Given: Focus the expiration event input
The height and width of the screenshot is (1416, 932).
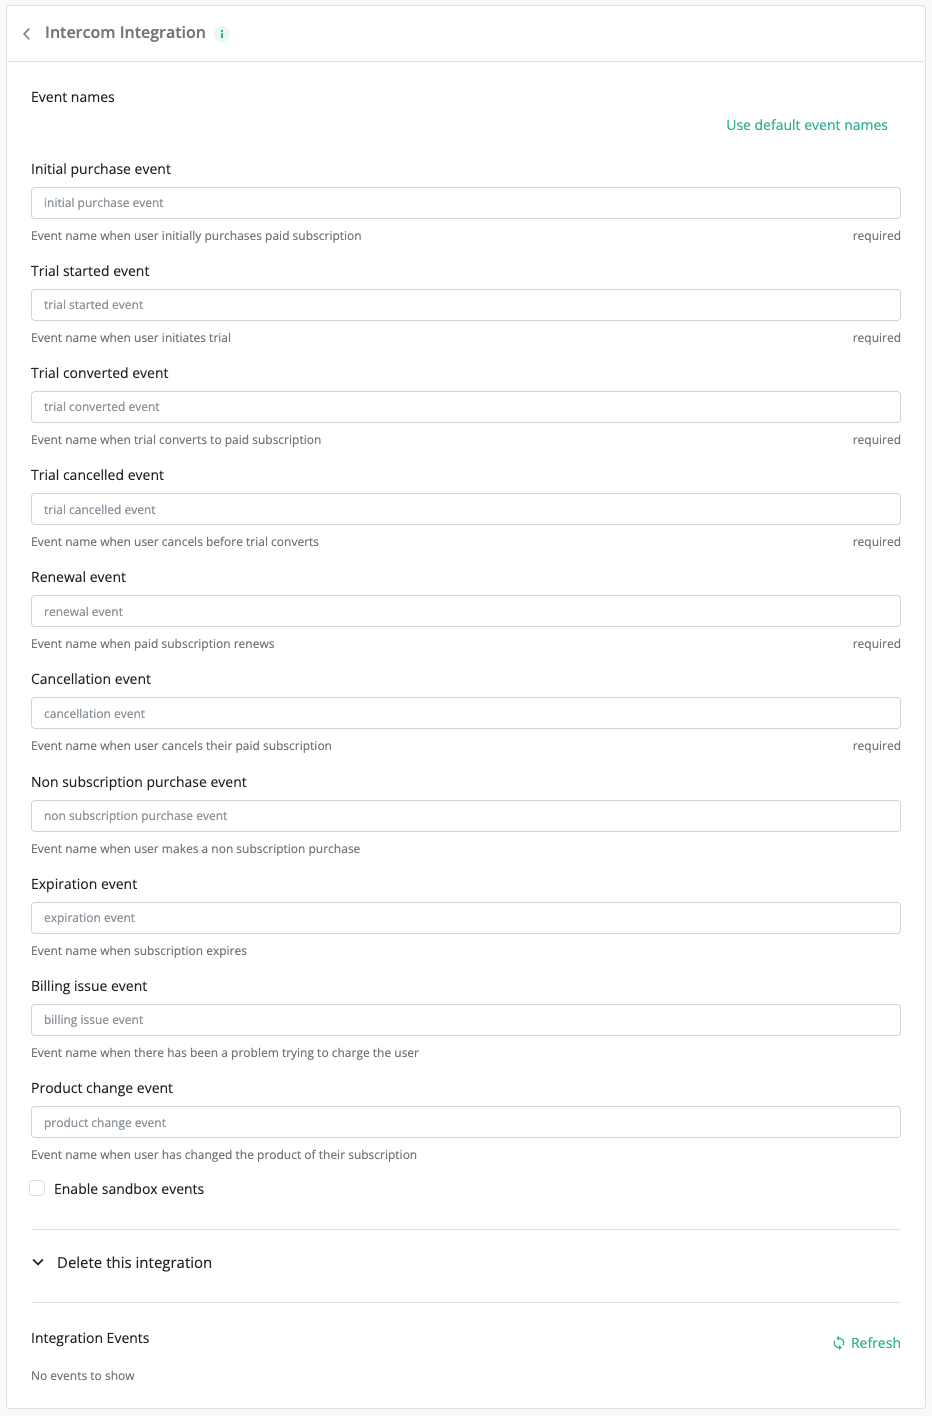Looking at the screenshot, I should pyautogui.click(x=466, y=918).
